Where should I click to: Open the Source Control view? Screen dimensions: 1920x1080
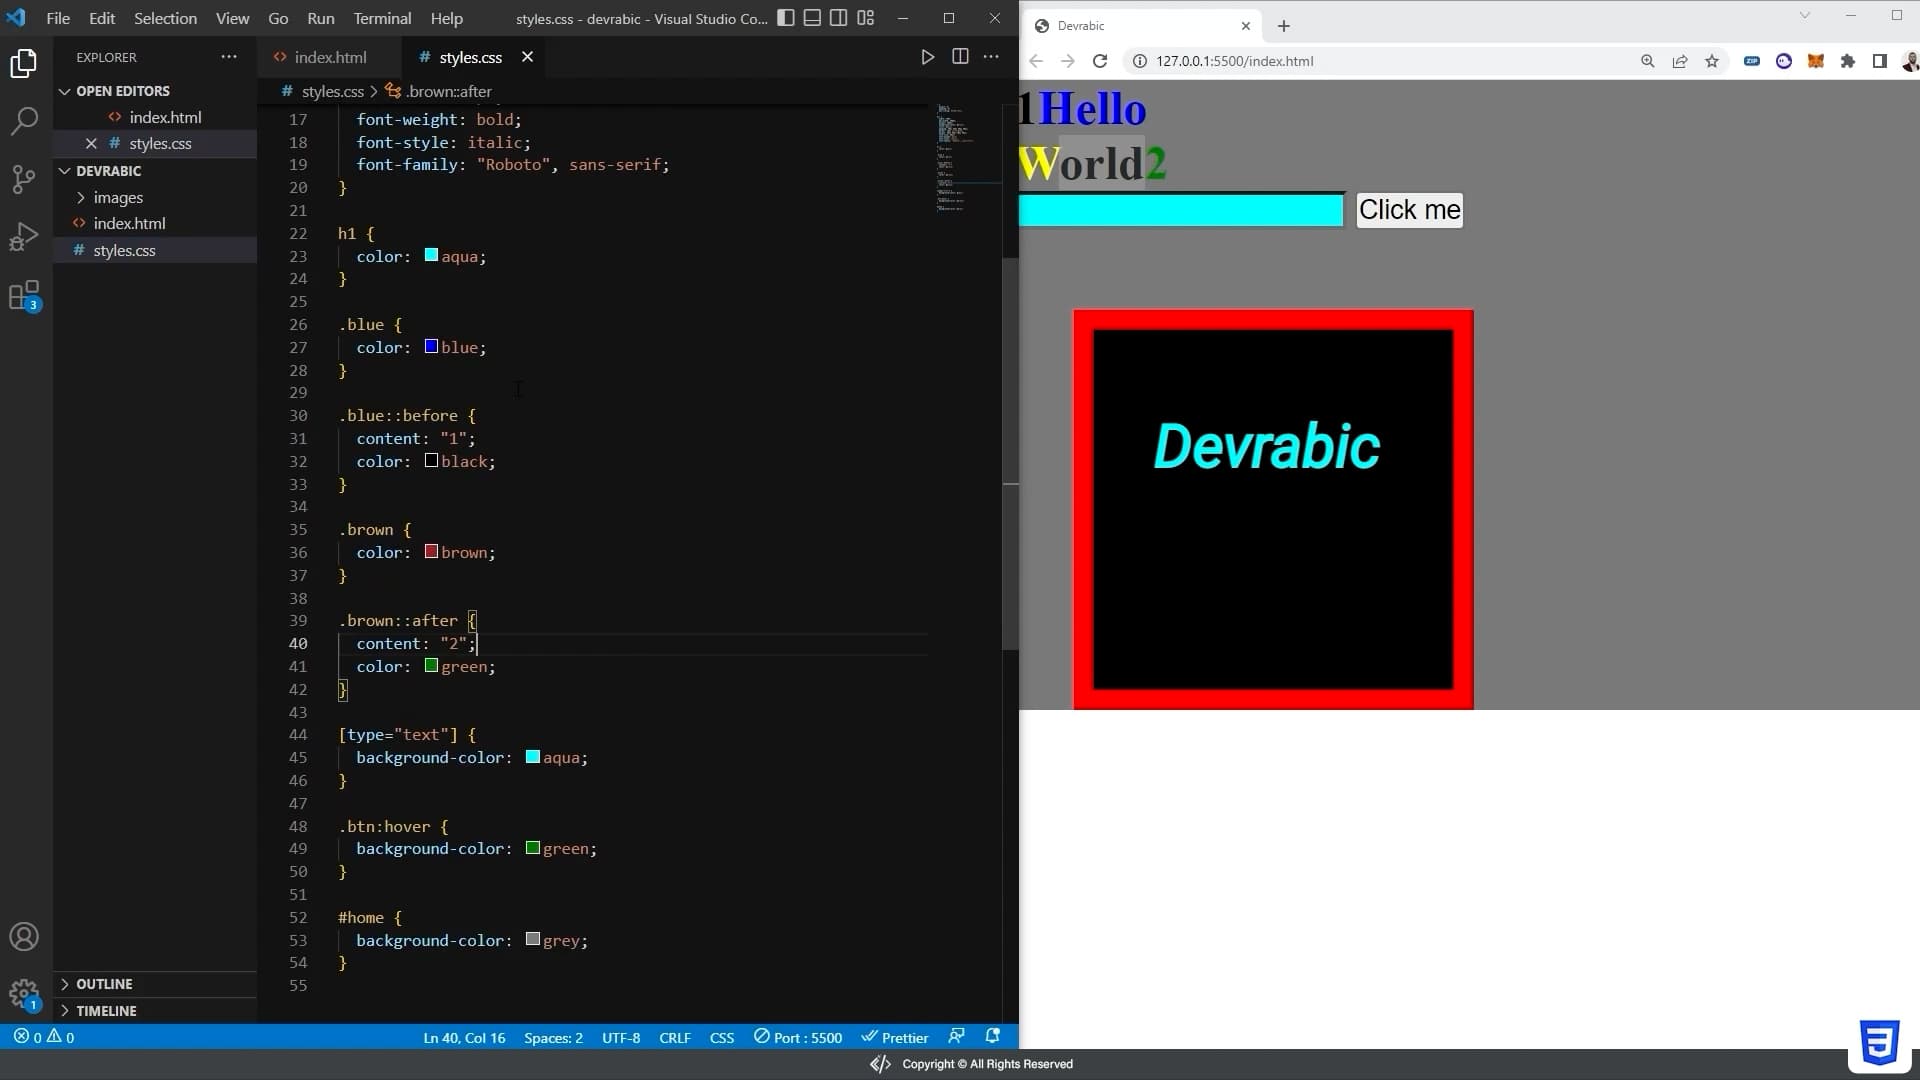click(x=24, y=180)
